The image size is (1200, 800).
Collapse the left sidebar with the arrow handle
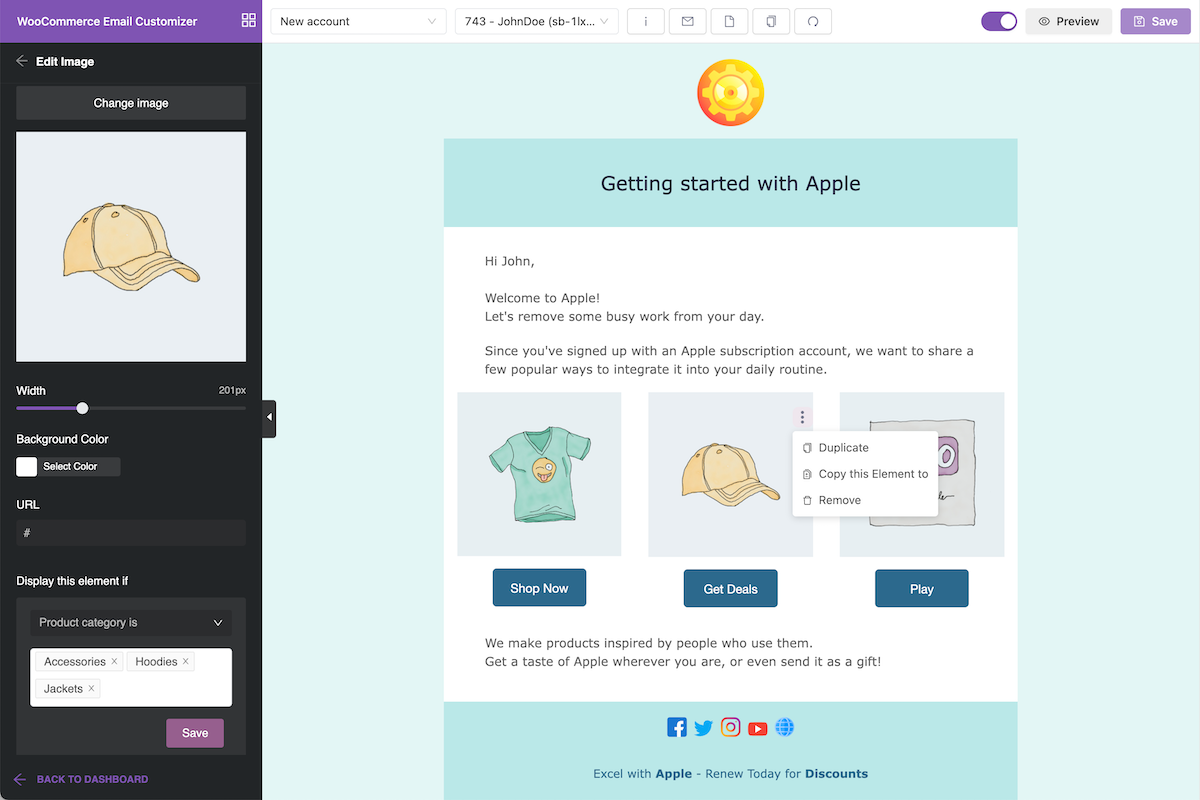click(x=269, y=418)
